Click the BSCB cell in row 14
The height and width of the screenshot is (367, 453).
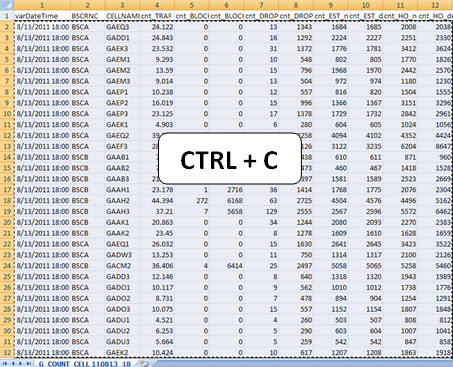[x=88, y=157]
